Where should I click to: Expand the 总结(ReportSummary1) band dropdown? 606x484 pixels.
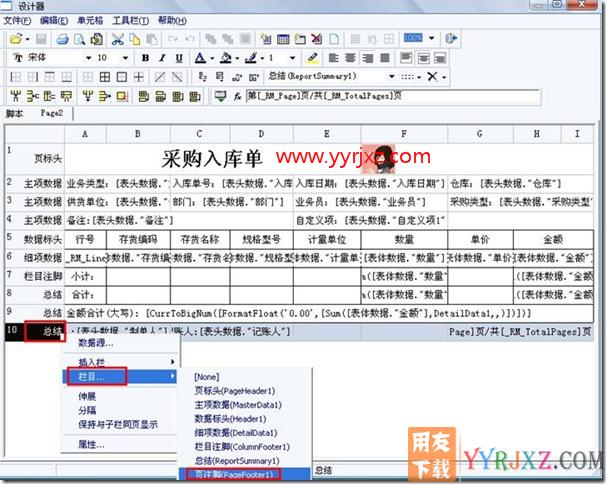pyautogui.click(x=391, y=77)
